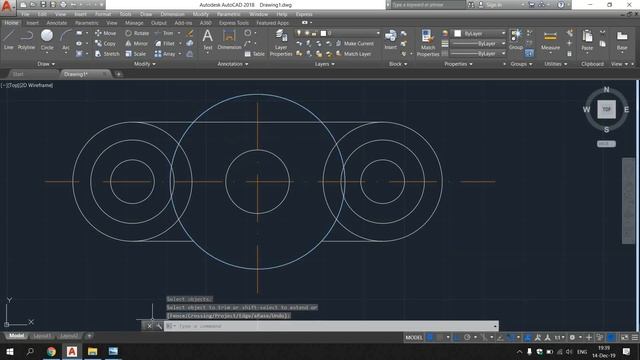Click the Save icon in quick access toolbar

(43, 5)
